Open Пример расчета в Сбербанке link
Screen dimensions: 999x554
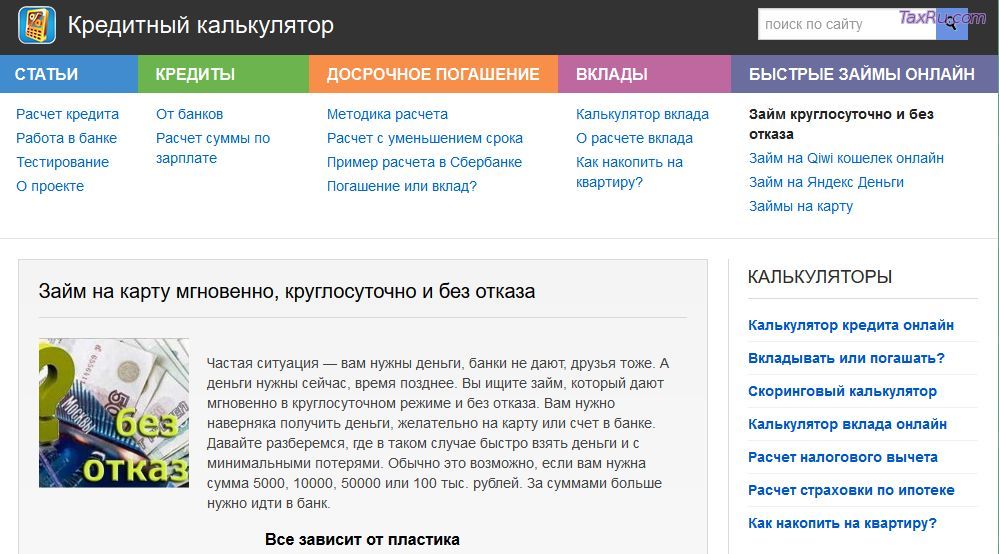(x=424, y=162)
